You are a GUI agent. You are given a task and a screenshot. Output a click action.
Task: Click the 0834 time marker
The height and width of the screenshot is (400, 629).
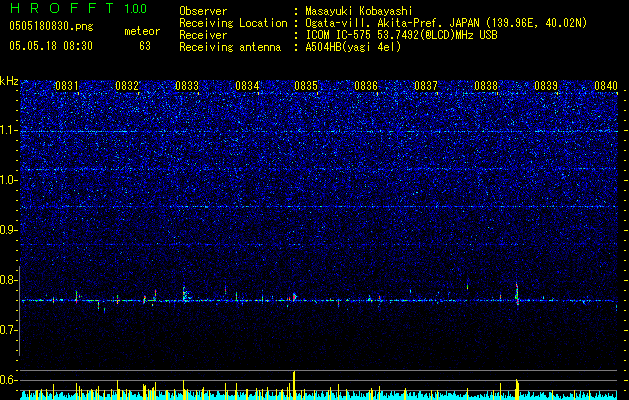coord(247,86)
